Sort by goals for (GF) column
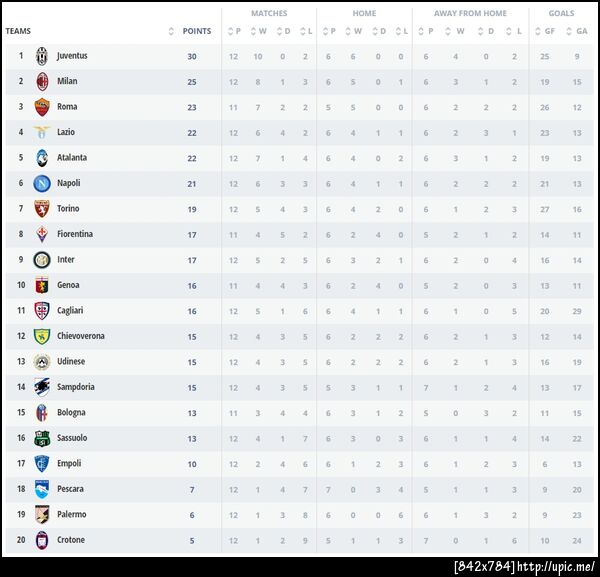Screen dimensions: 600x577 pyautogui.click(x=546, y=31)
